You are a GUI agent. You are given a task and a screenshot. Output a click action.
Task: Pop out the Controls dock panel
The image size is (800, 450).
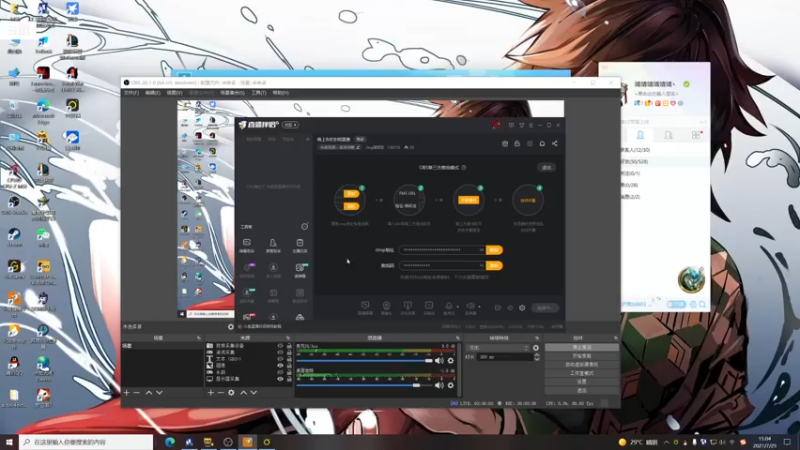coord(616,338)
